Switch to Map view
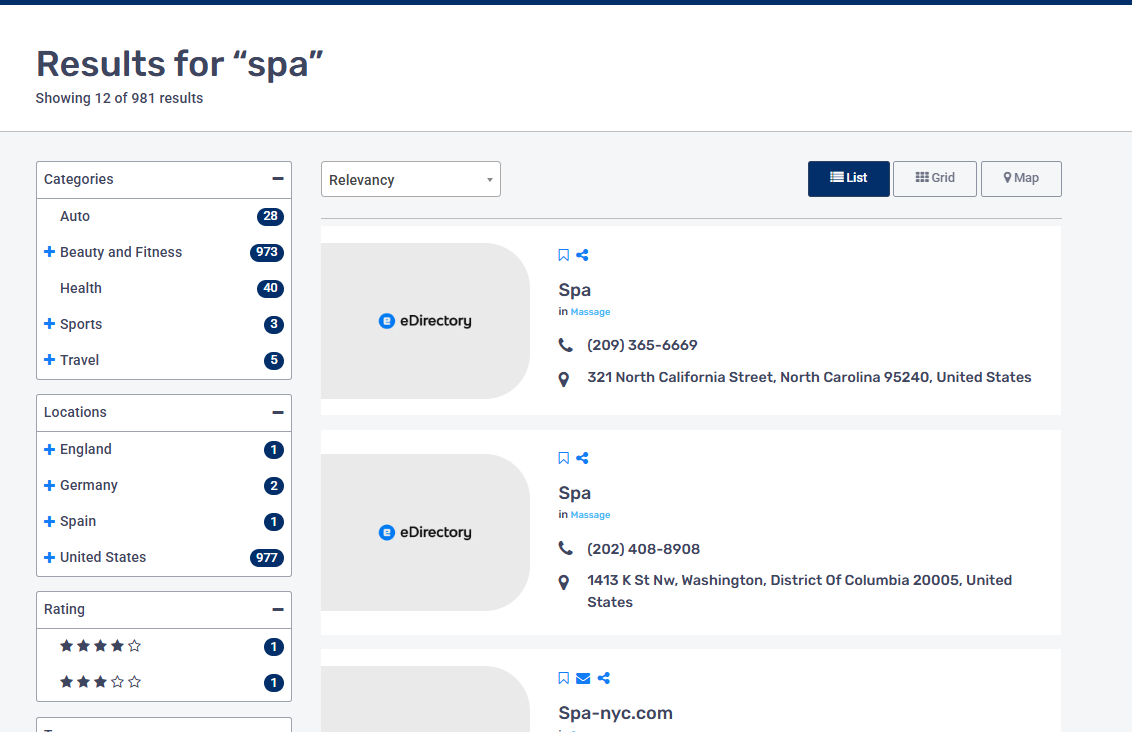Viewport: 1132px width, 732px height. (x=1021, y=178)
